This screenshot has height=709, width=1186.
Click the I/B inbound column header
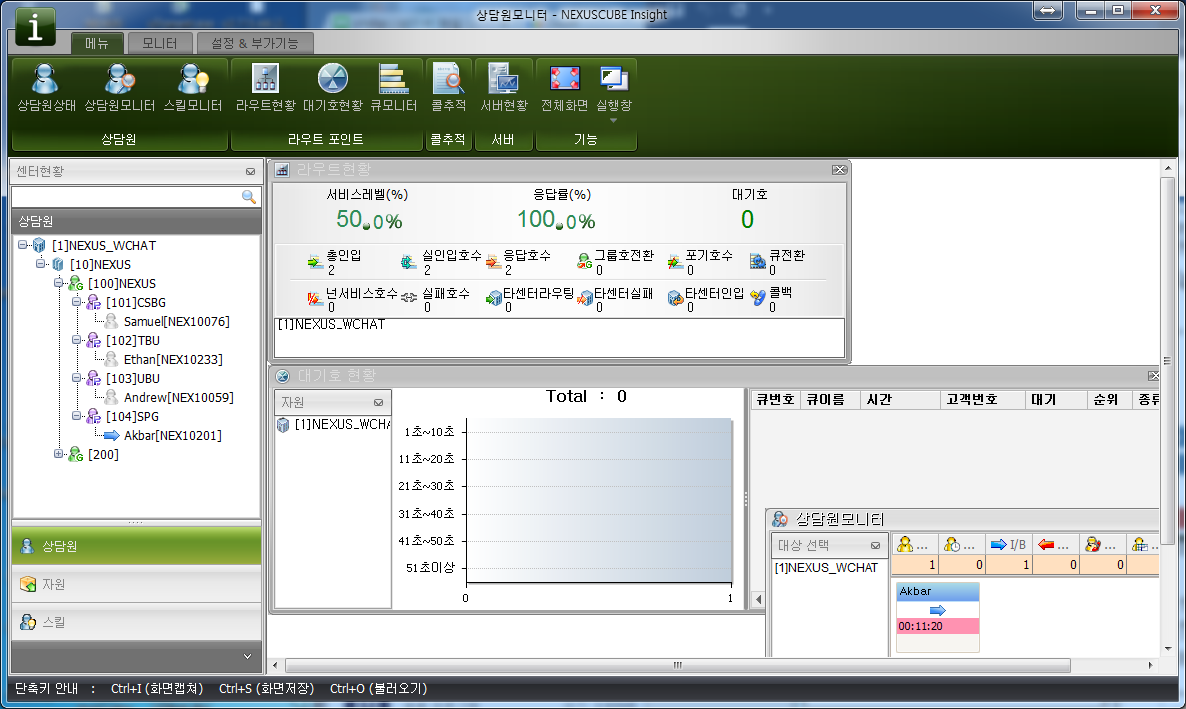(x=1008, y=545)
